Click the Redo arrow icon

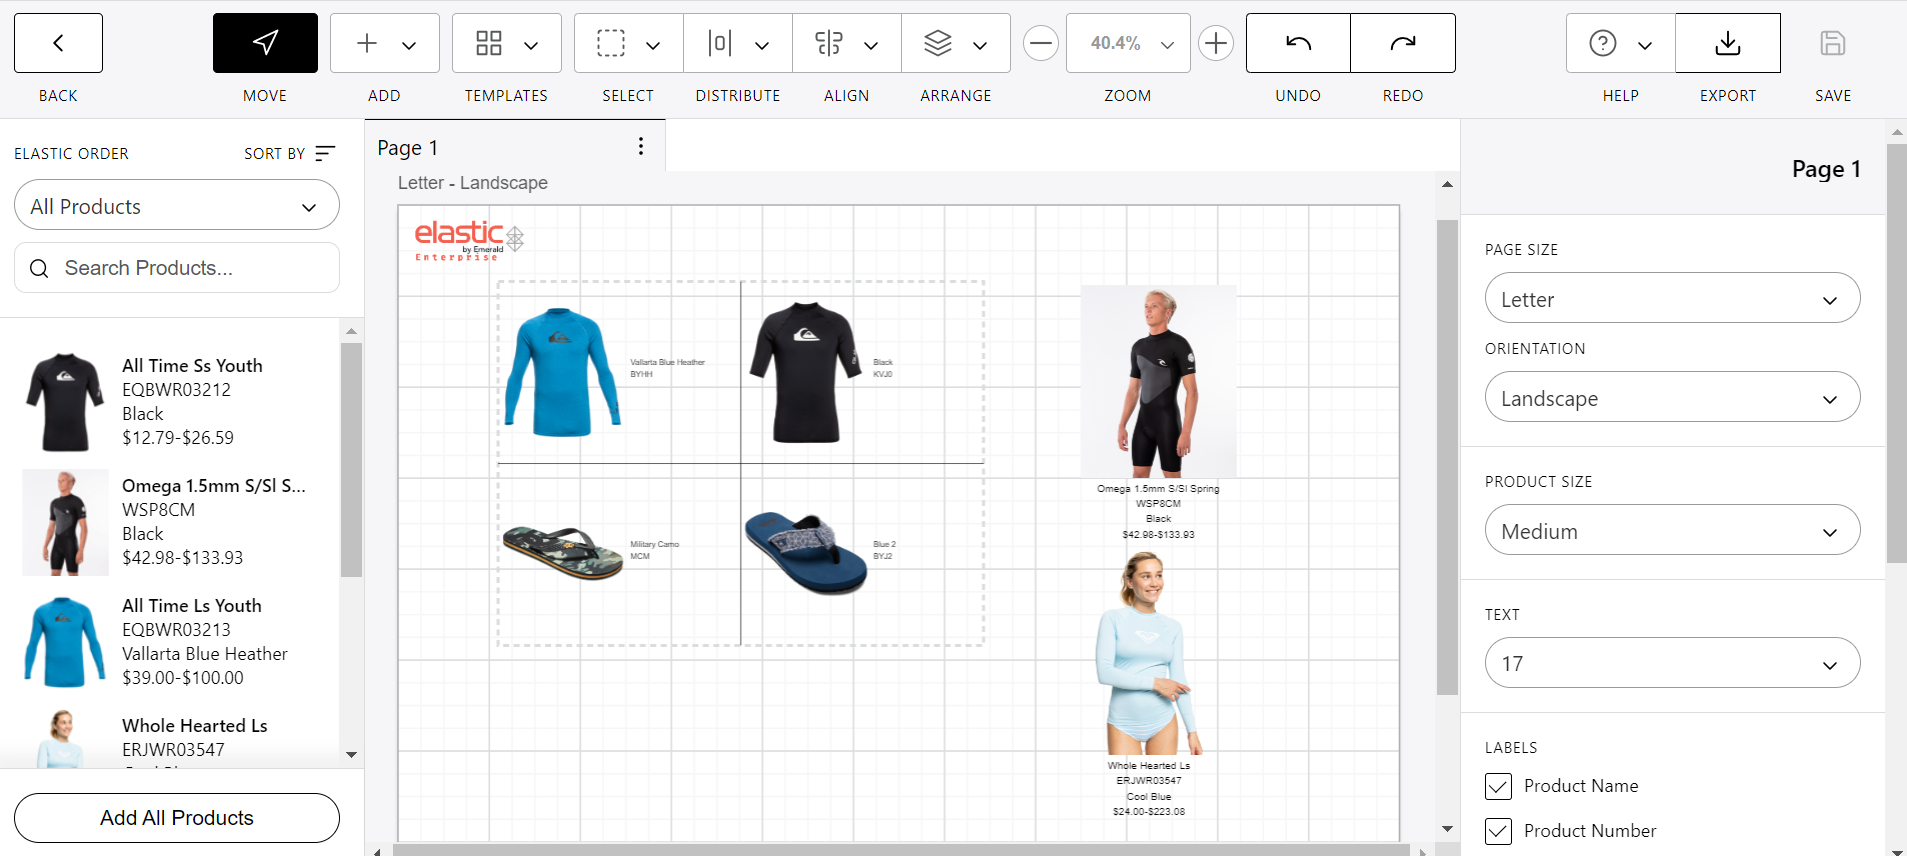pyautogui.click(x=1402, y=43)
